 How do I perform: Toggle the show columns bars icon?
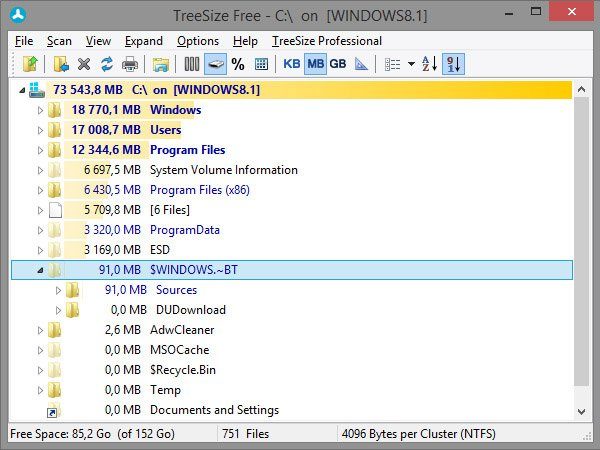[x=192, y=64]
